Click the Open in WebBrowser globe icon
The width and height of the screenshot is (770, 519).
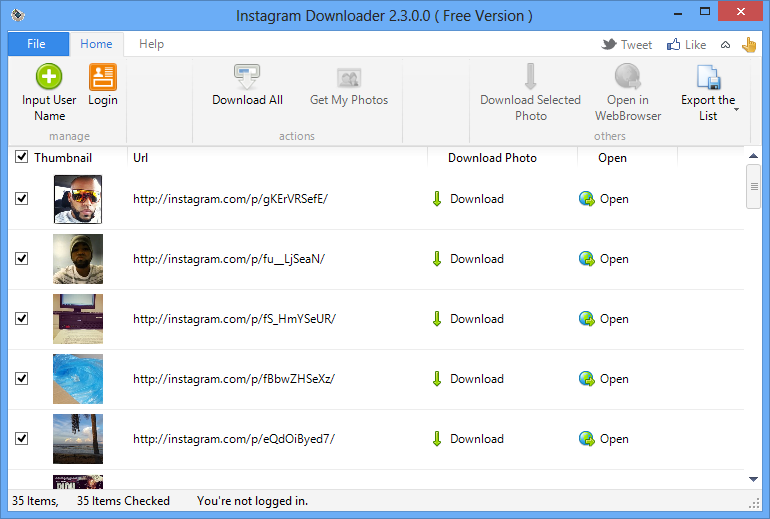(x=628, y=77)
